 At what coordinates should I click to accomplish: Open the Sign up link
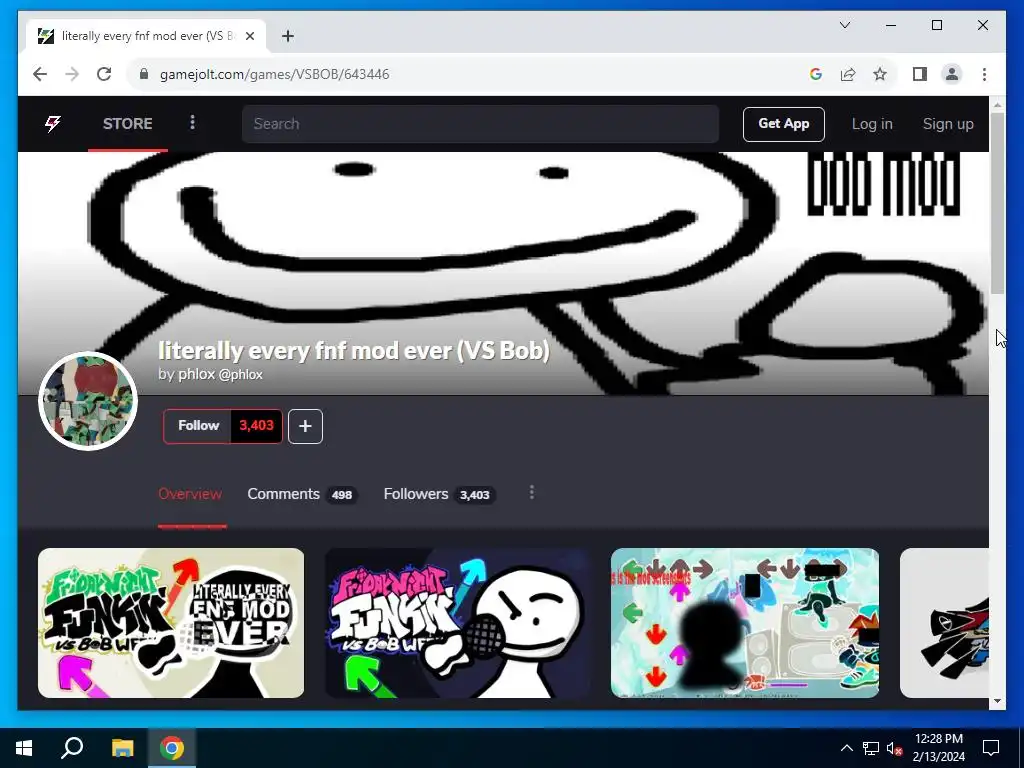tap(948, 124)
